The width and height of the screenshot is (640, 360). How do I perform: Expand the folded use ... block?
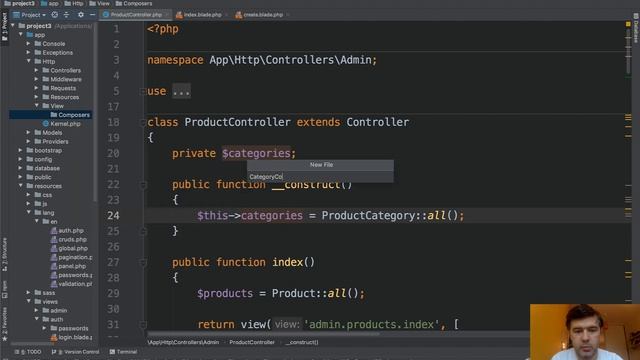pos(181,91)
